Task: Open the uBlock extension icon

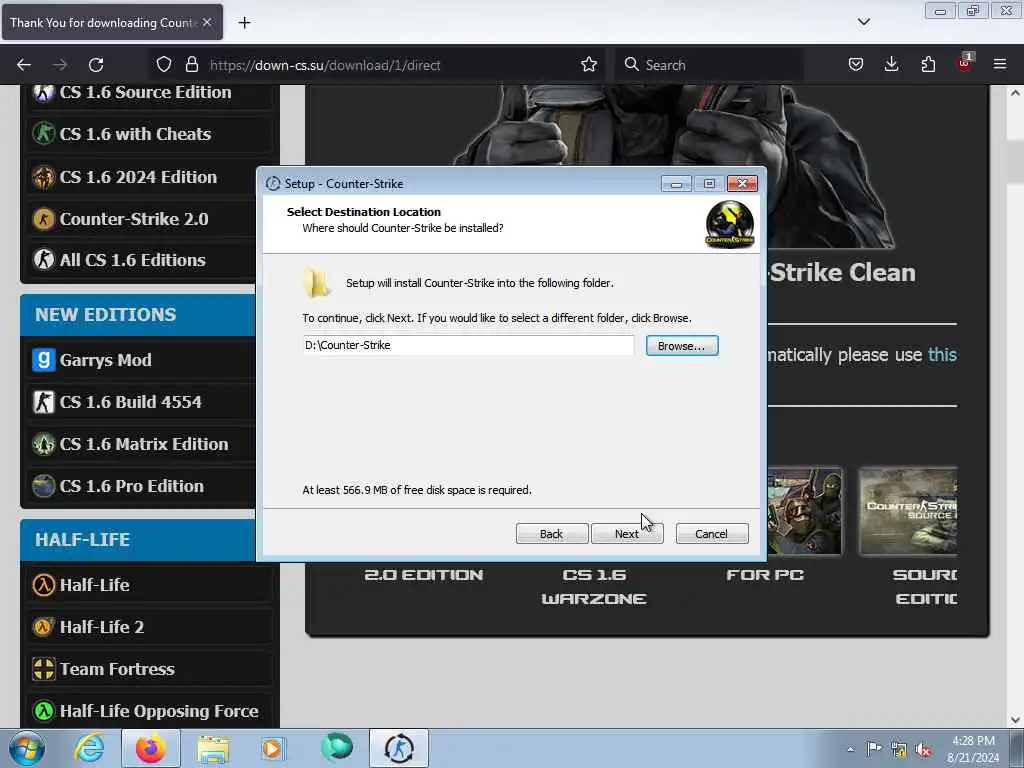Action: [x=965, y=63]
